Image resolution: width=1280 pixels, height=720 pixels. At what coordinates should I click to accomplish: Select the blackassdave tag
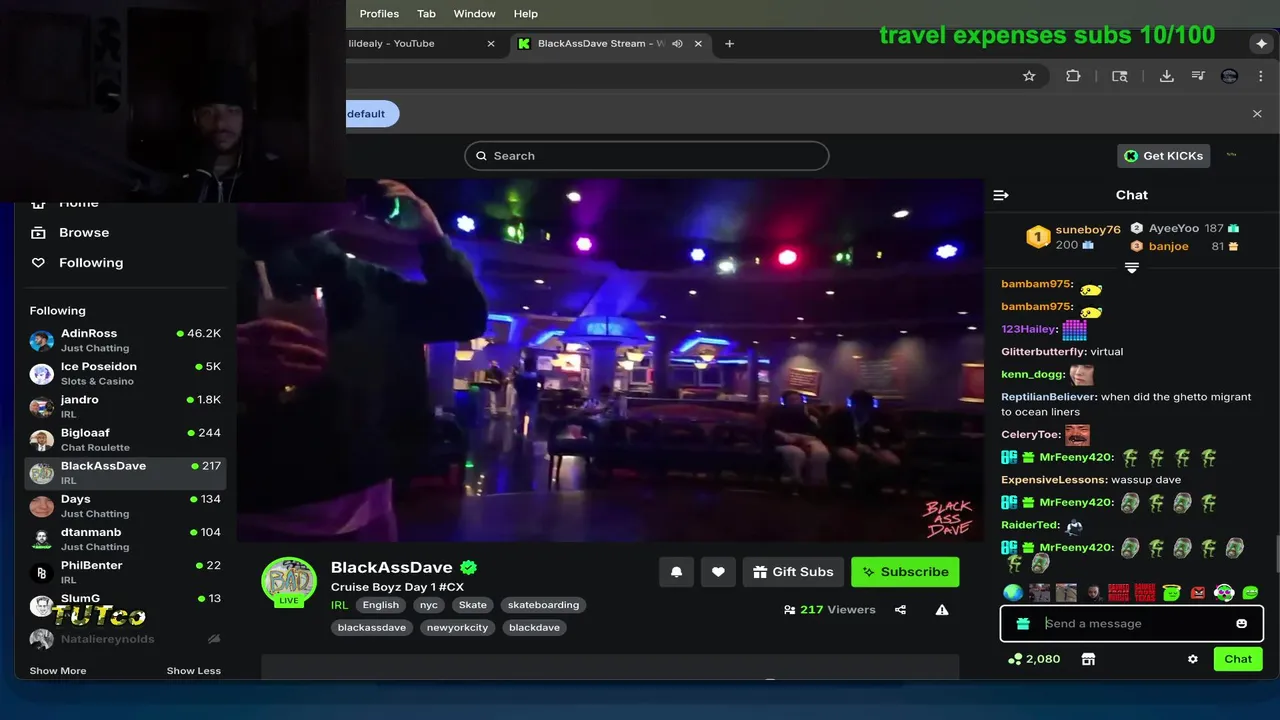(x=372, y=628)
